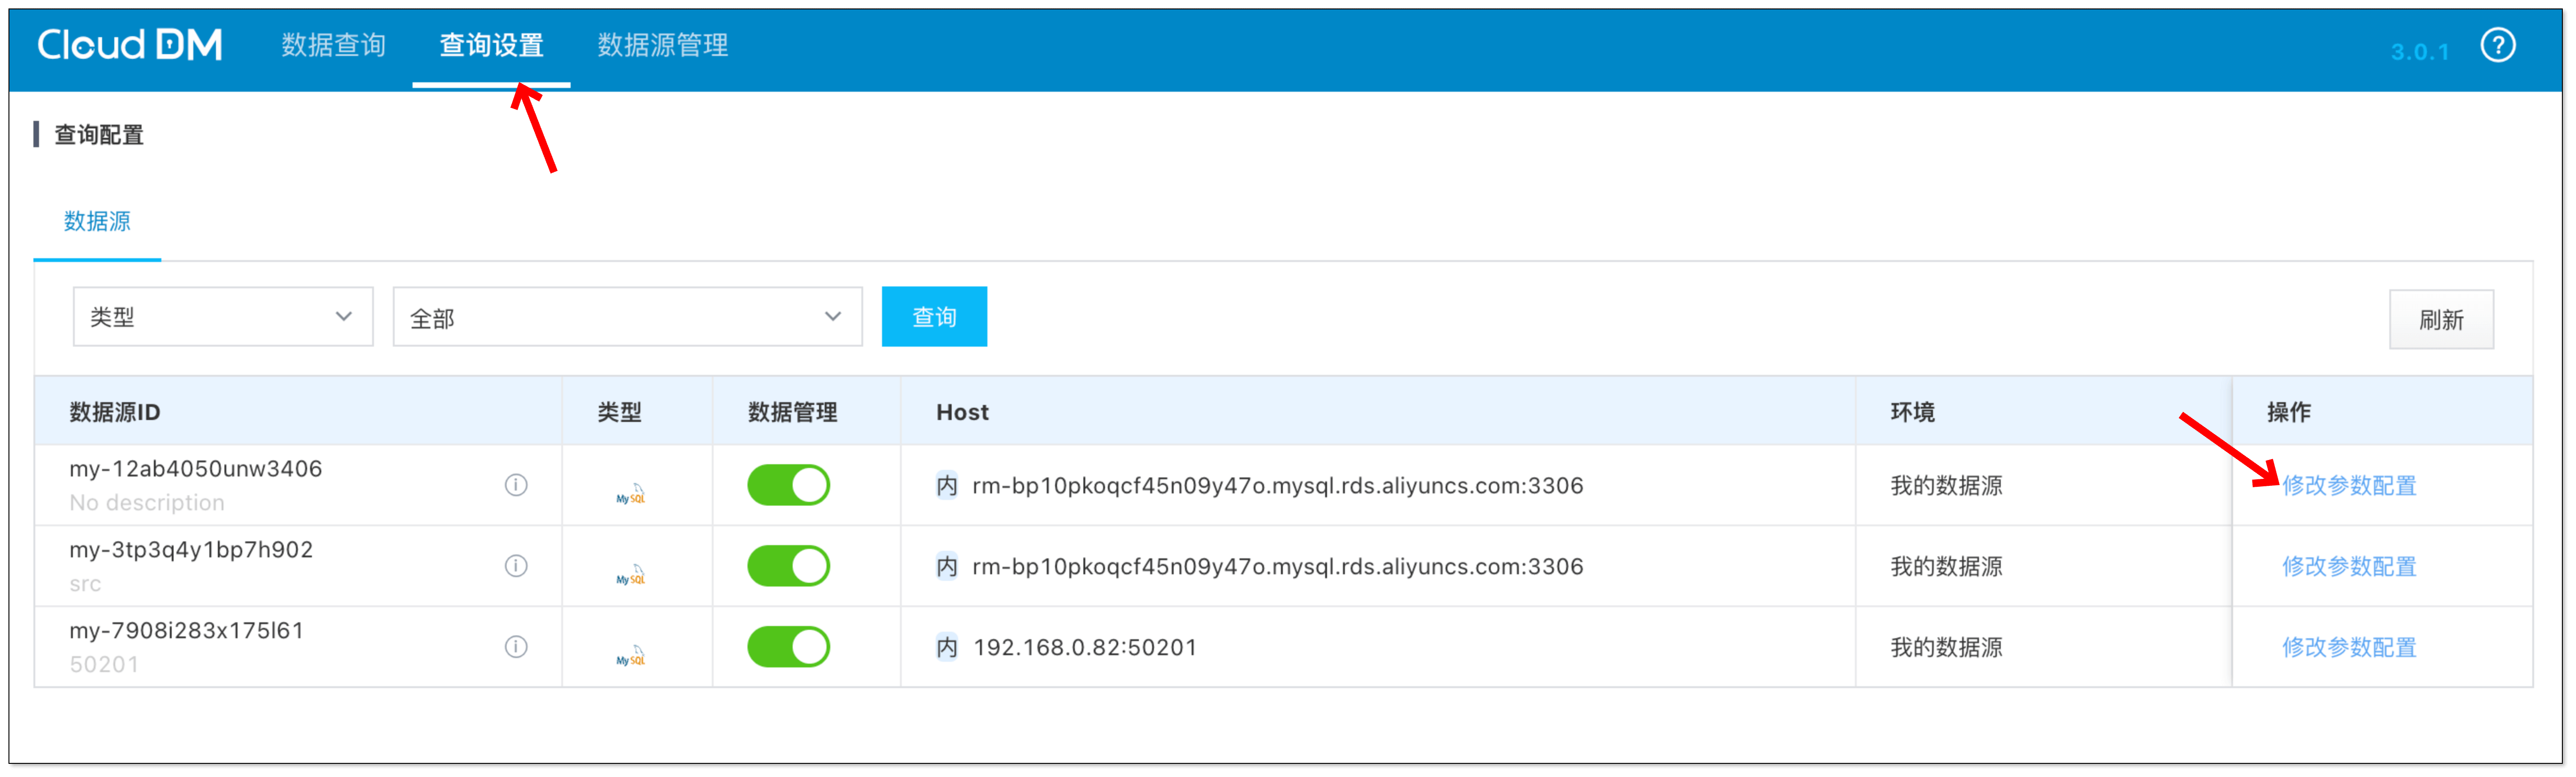
Task: Toggle 数据管理 off for my-3tp3q4y1bp7h902
Action: pyautogui.click(x=788, y=565)
